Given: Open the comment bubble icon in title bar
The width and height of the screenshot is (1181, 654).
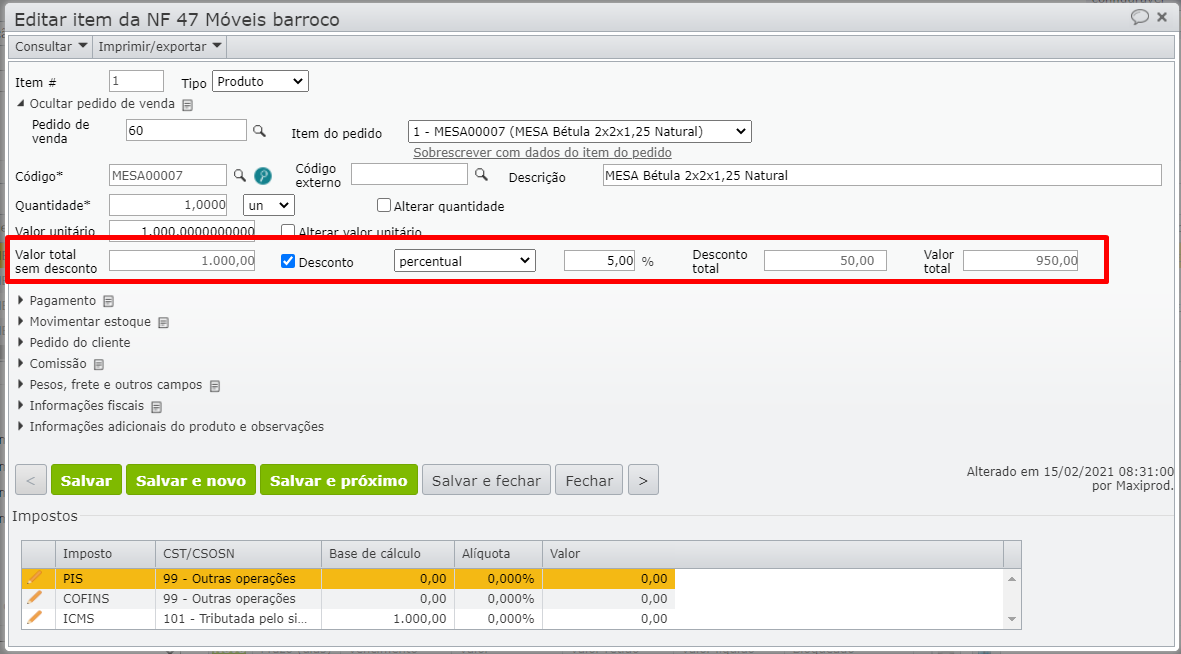Looking at the screenshot, I should (1139, 18).
